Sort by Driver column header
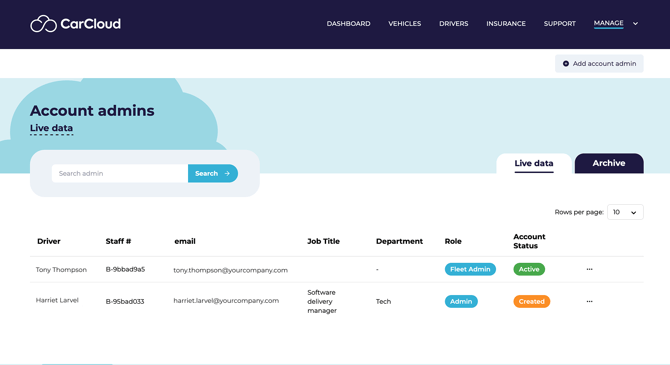 pyautogui.click(x=49, y=241)
